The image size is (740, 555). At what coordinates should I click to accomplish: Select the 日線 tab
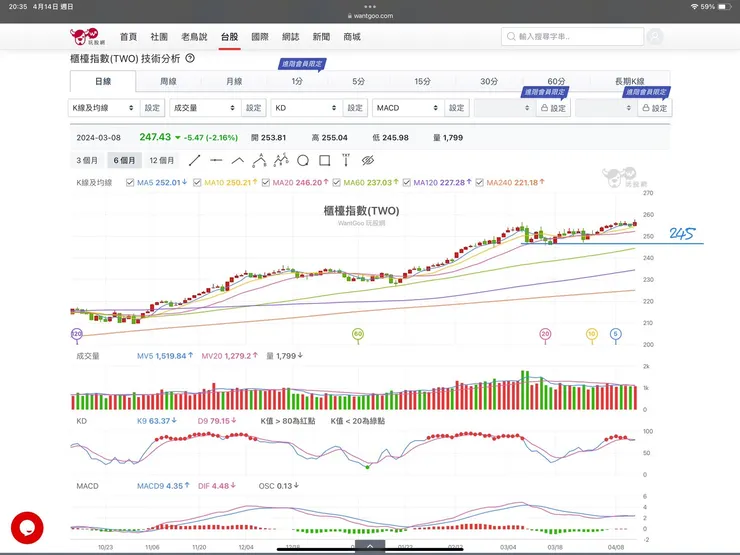[x=103, y=81]
